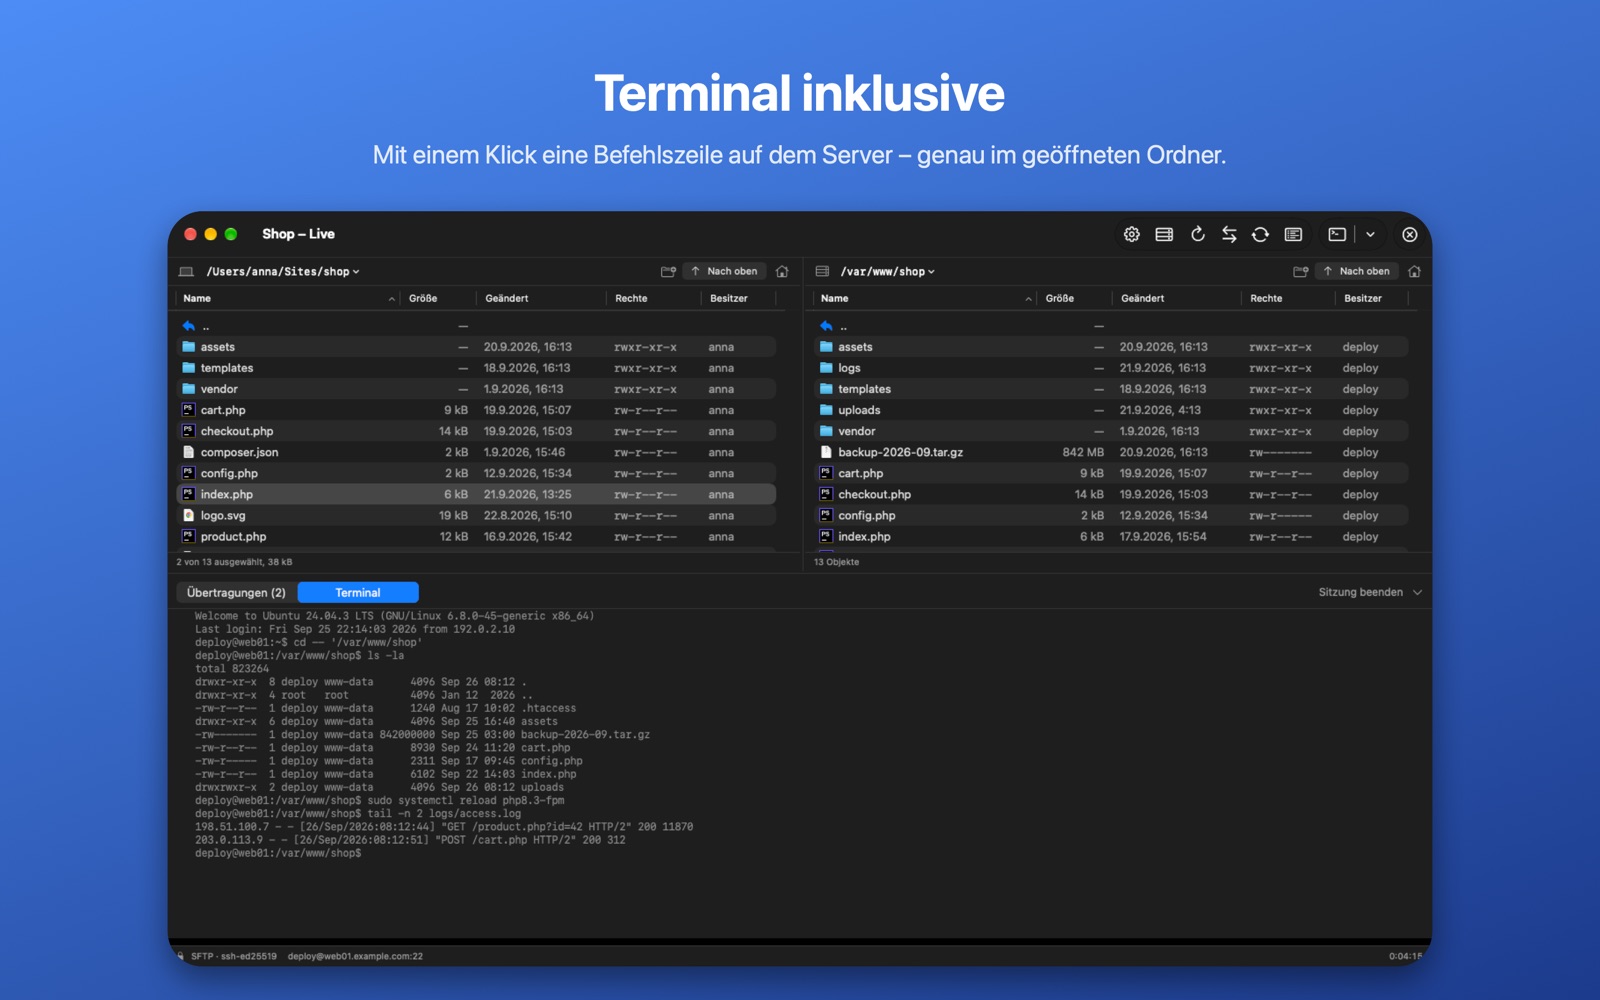Image resolution: width=1600 pixels, height=1000 pixels.
Task: Click the server icon beside /var/www/shop
Action: tap(822, 271)
